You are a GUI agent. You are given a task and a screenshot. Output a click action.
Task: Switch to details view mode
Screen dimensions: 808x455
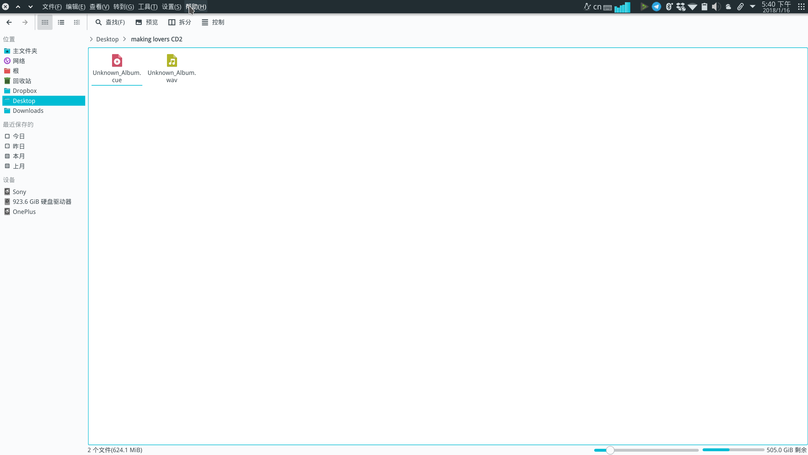coord(77,22)
